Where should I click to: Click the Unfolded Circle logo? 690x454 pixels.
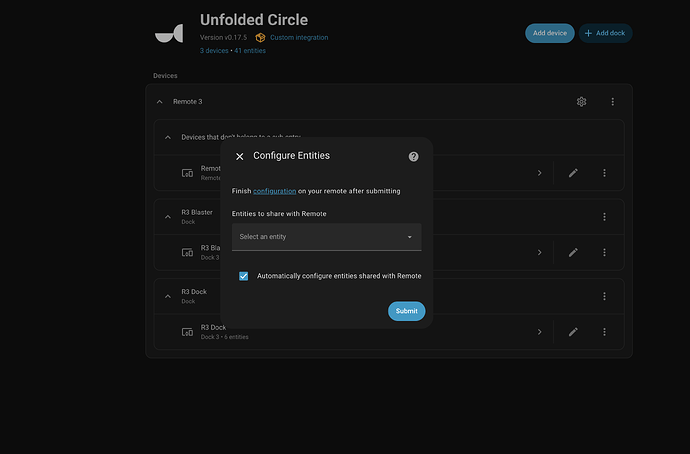pos(169,33)
